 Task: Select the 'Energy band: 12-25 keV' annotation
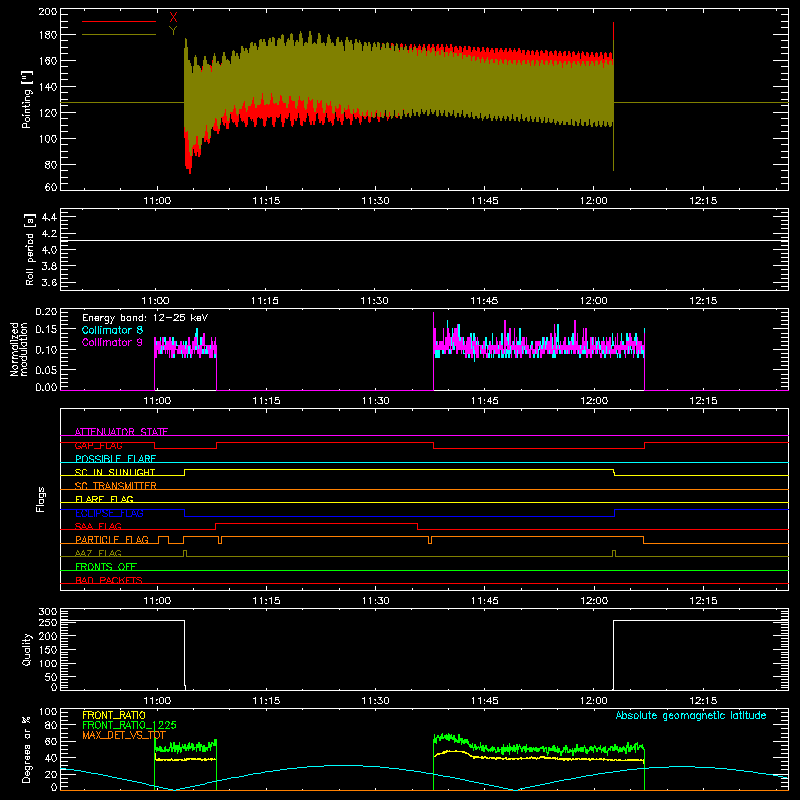click(145, 318)
